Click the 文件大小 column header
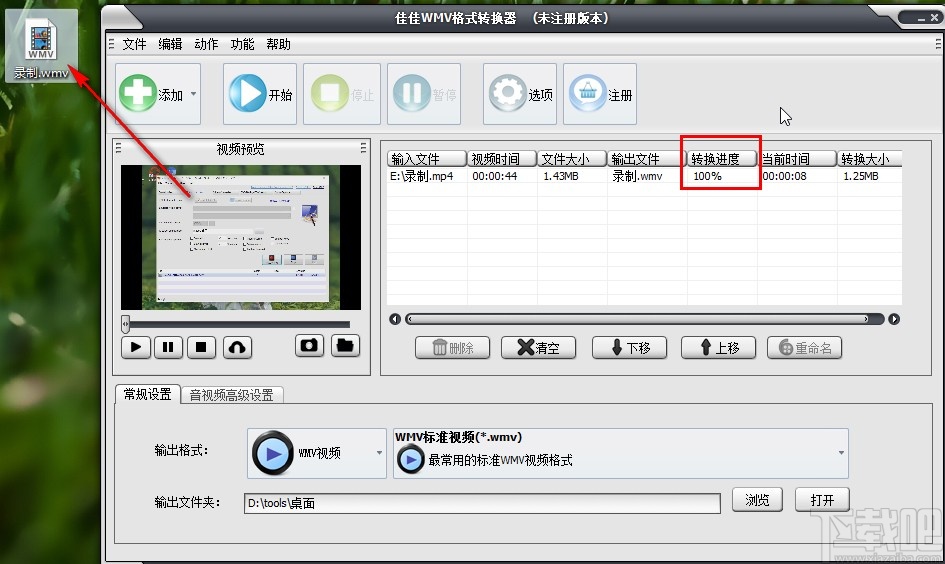Screen dimensions: 945x564 coord(572,158)
